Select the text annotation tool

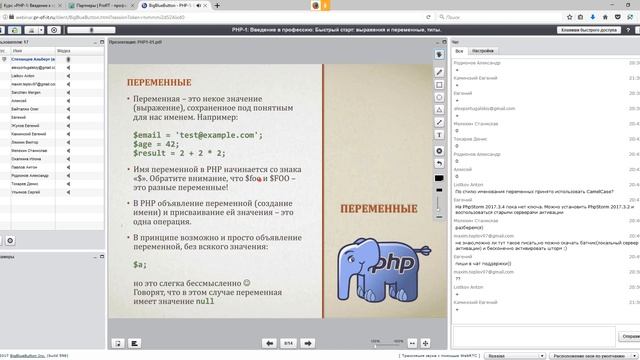coord(439,135)
